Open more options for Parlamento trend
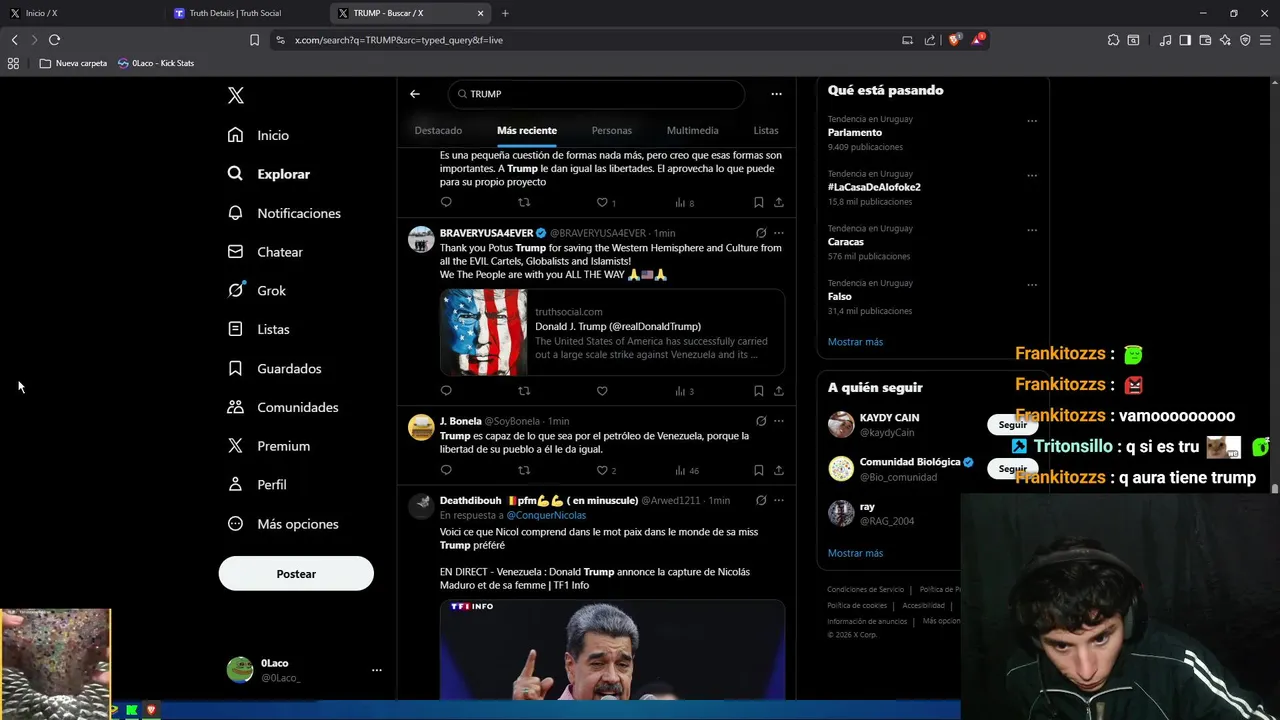This screenshot has width=1280, height=720. pyautogui.click(x=1032, y=121)
